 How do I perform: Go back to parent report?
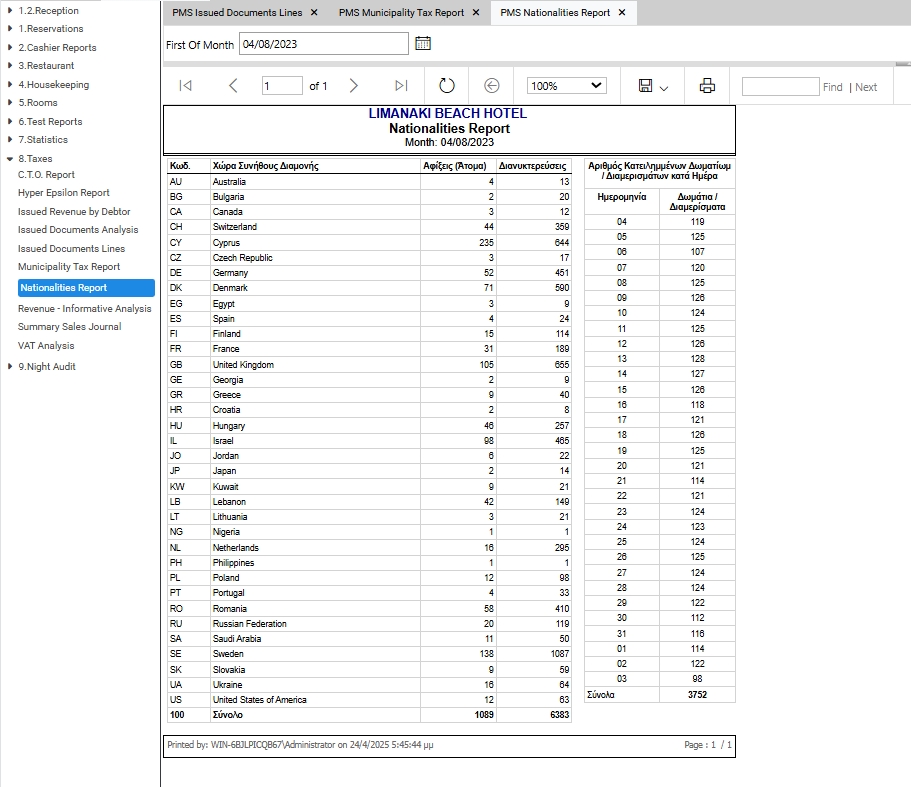pos(492,86)
